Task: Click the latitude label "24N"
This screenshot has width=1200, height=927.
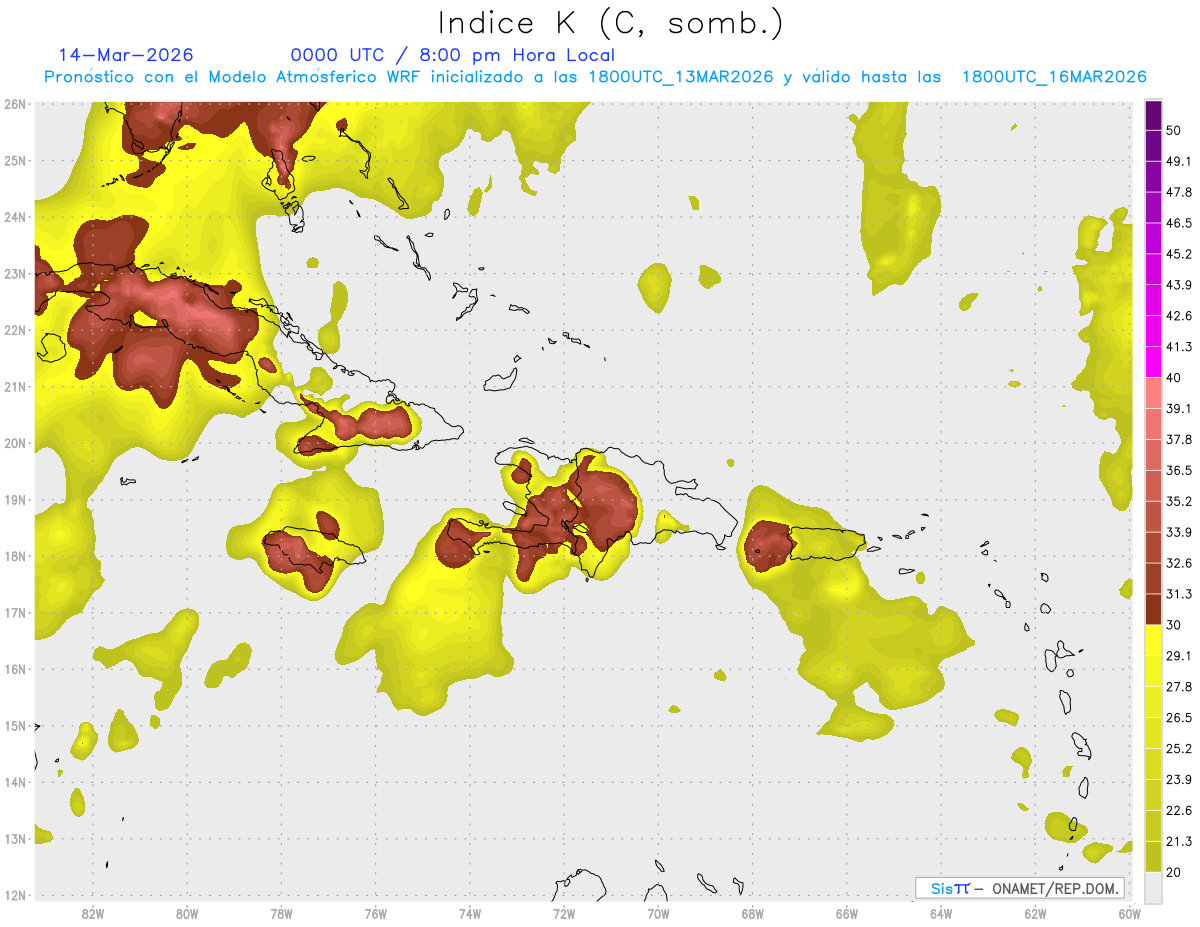Action: 15,217
